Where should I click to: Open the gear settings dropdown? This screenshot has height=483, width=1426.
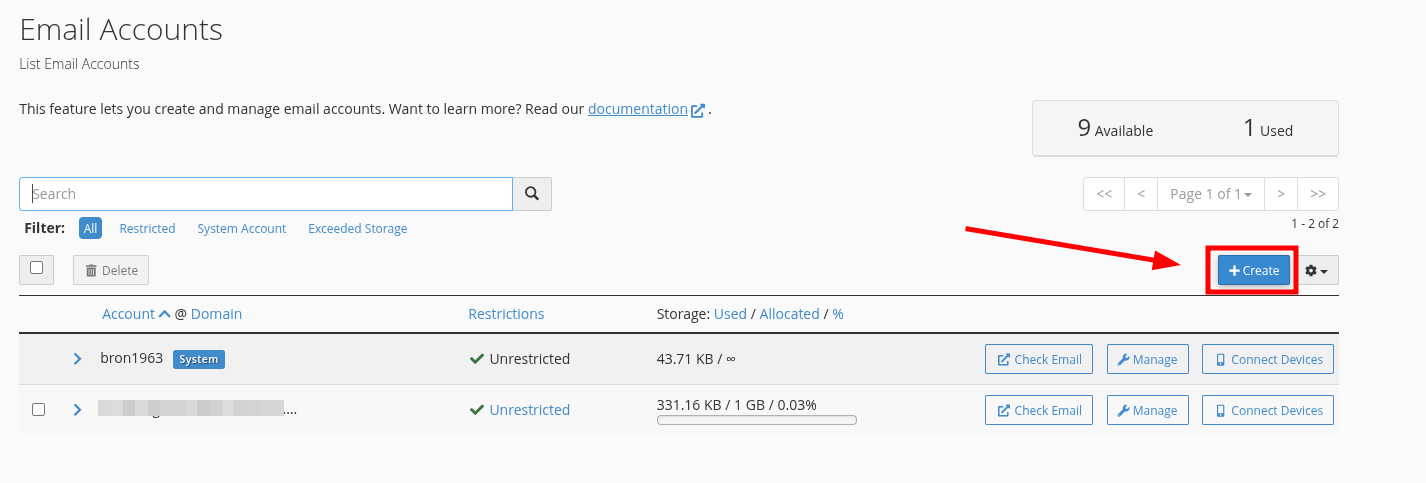coord(1316,271)
